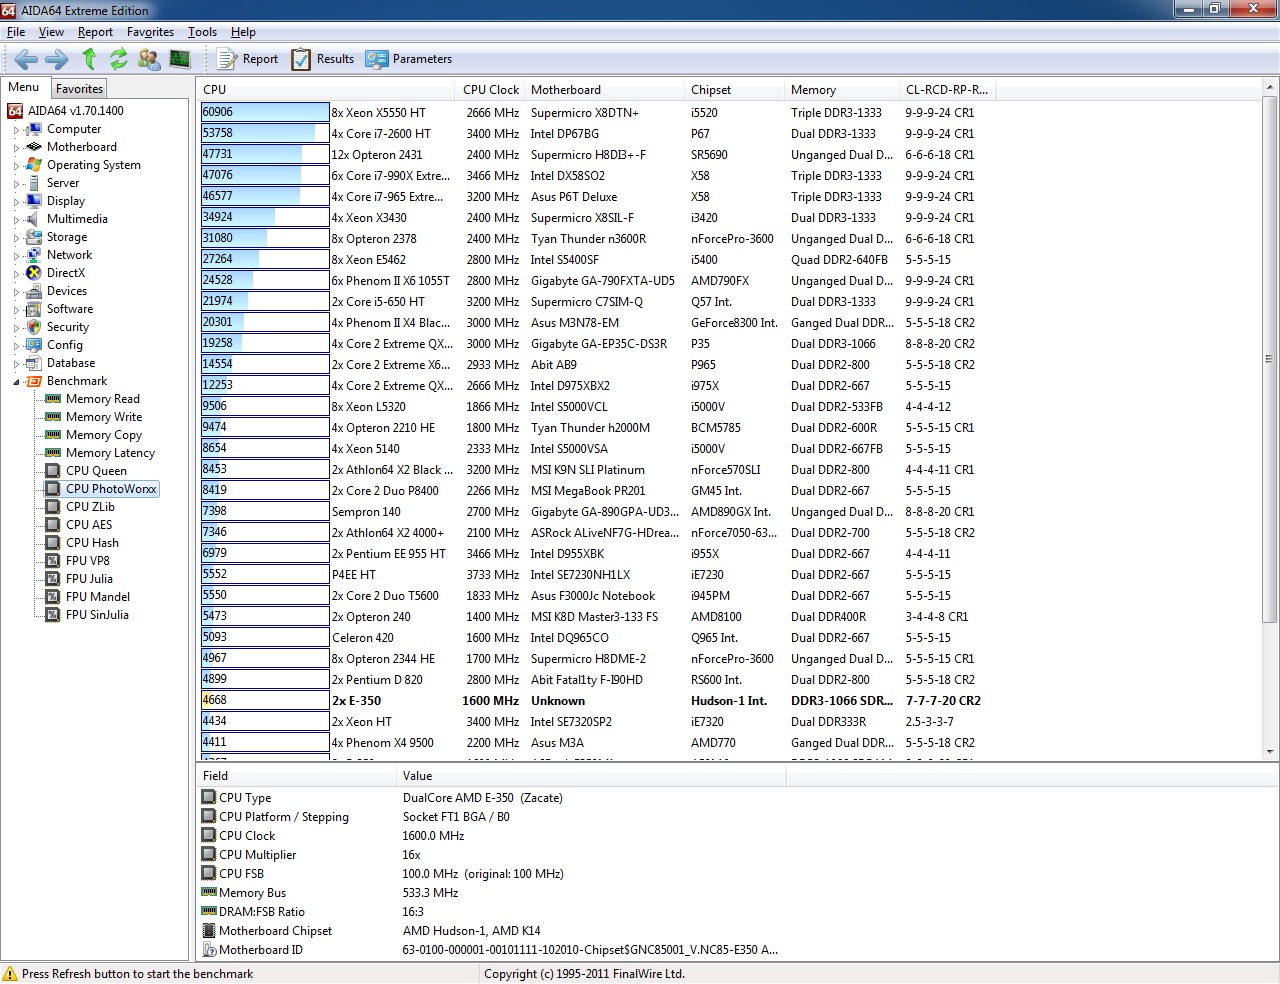Click results list scrollbar up arrow
Image resolution: width=1280 pixels, height=984 pixels.
1270,88
